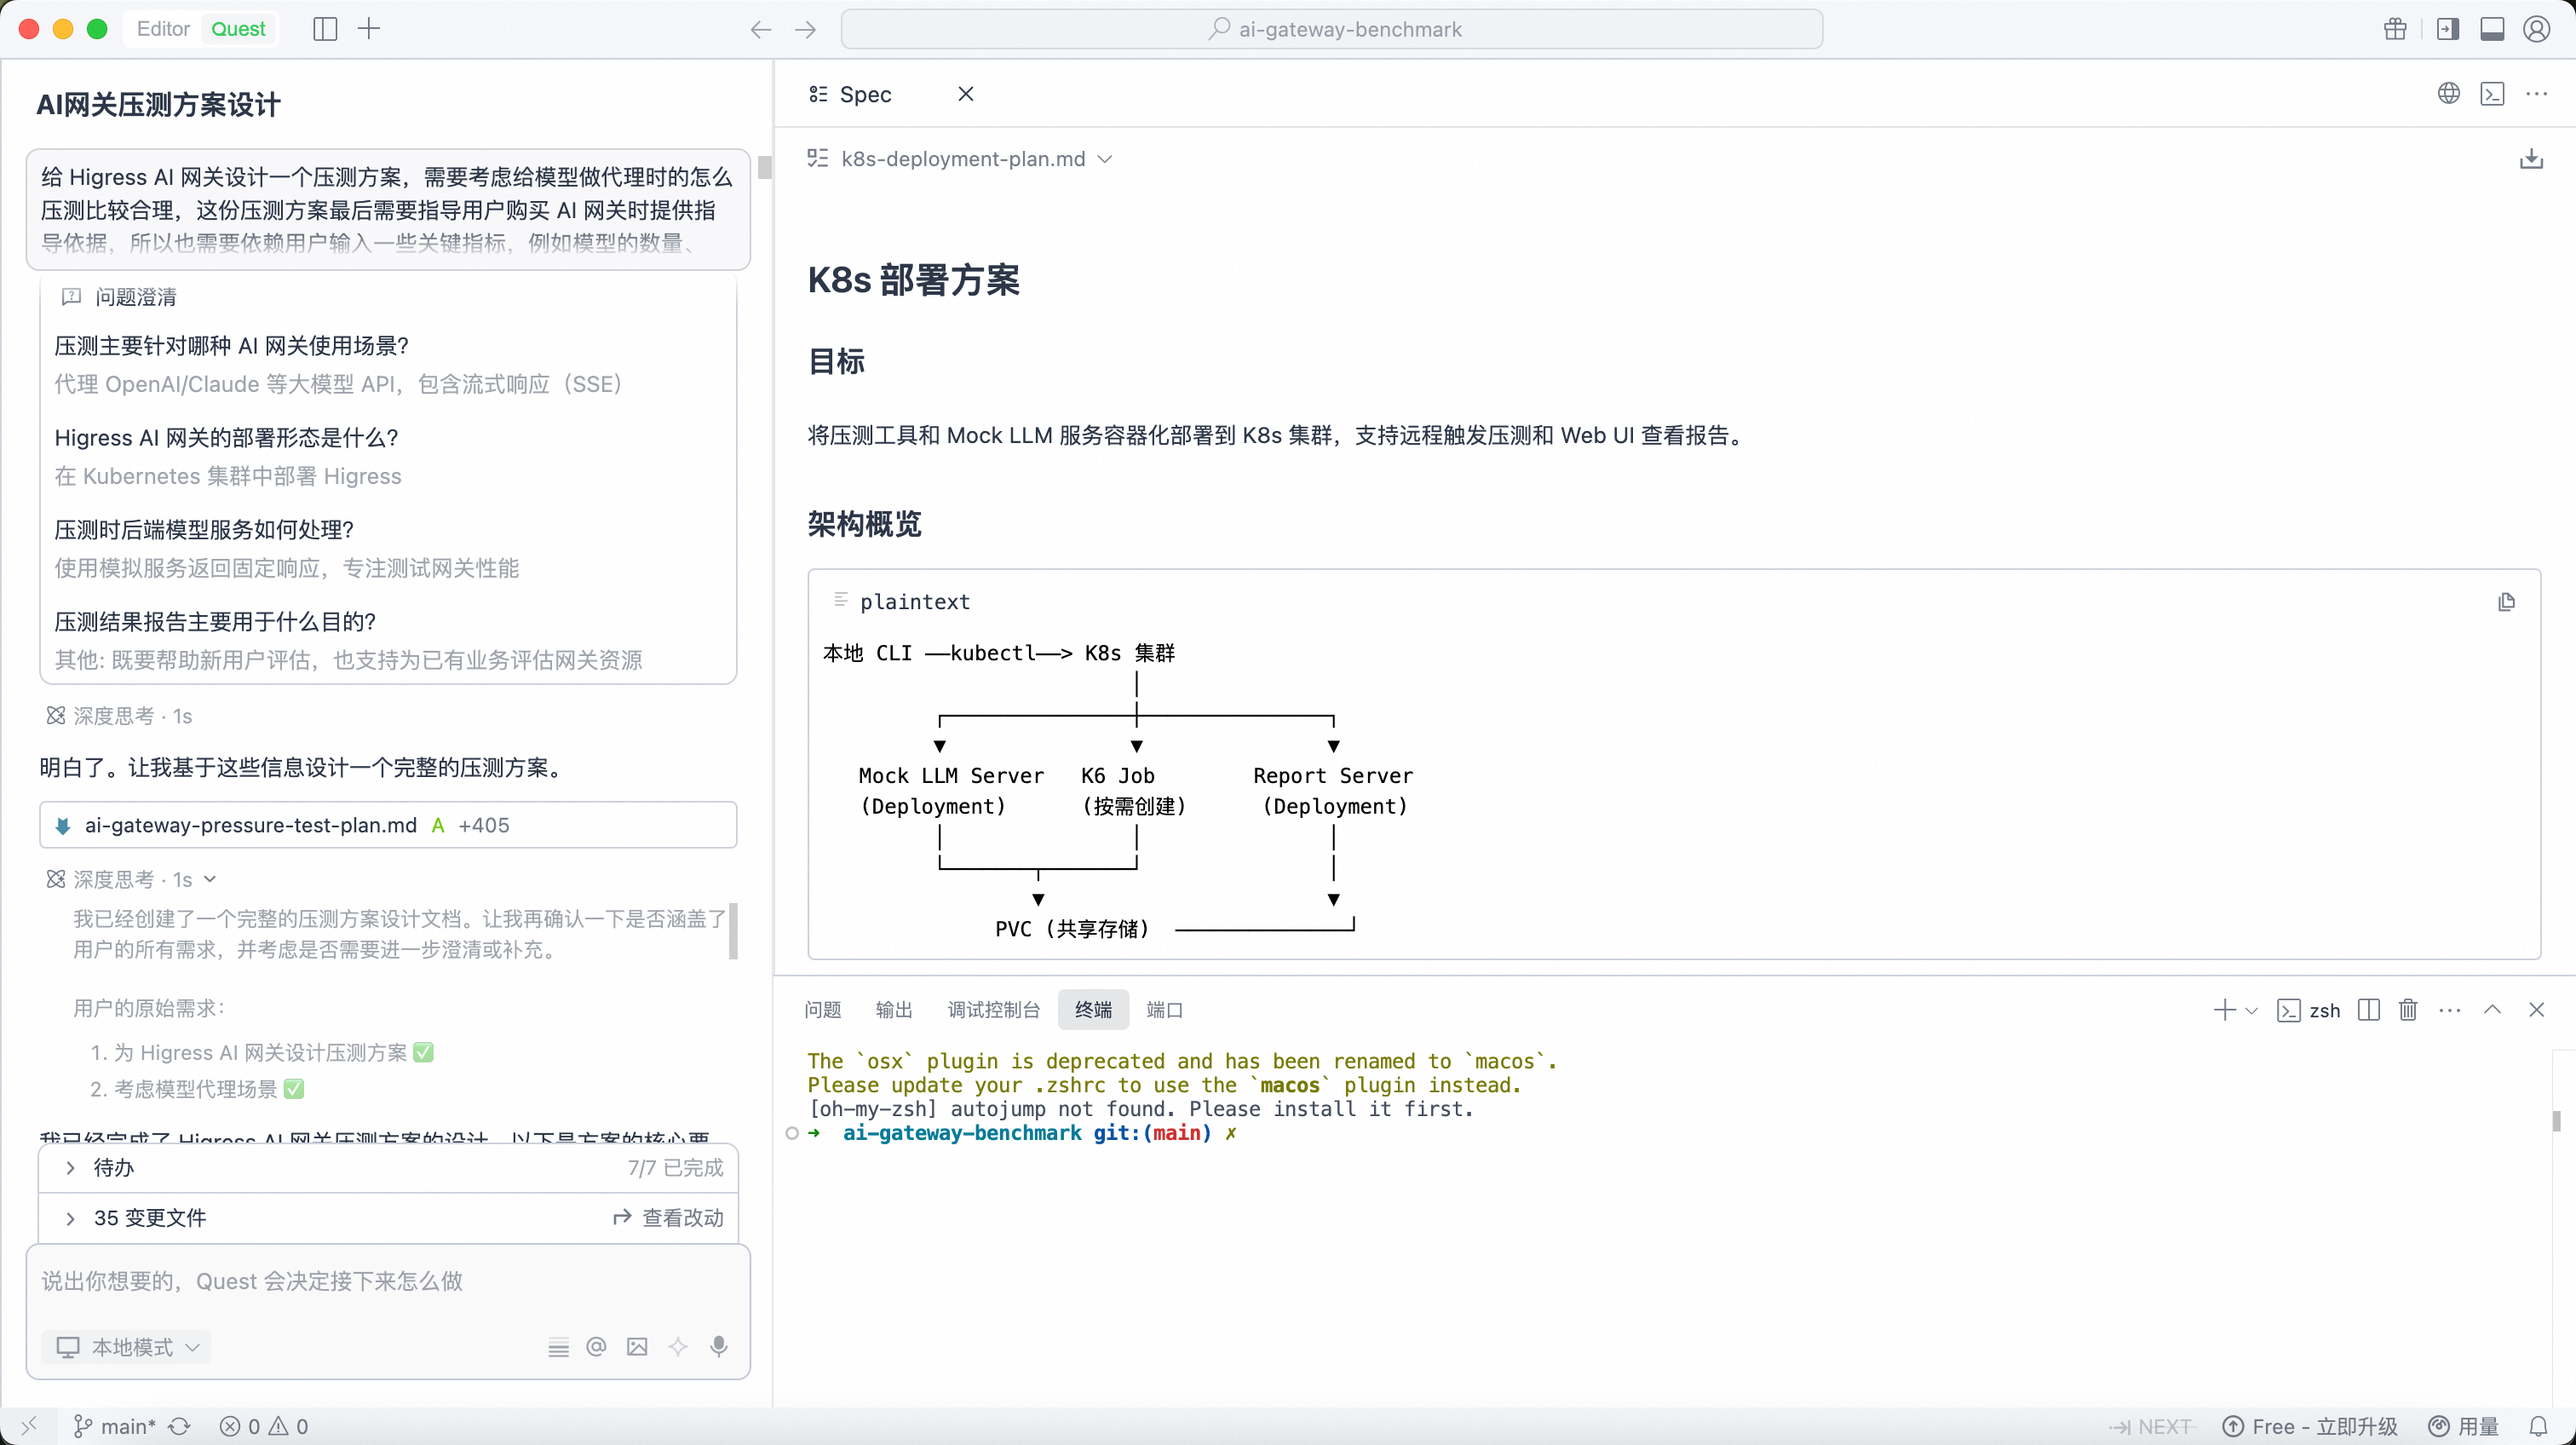Click the image attachment icon in chat input

click(637, 1346)
